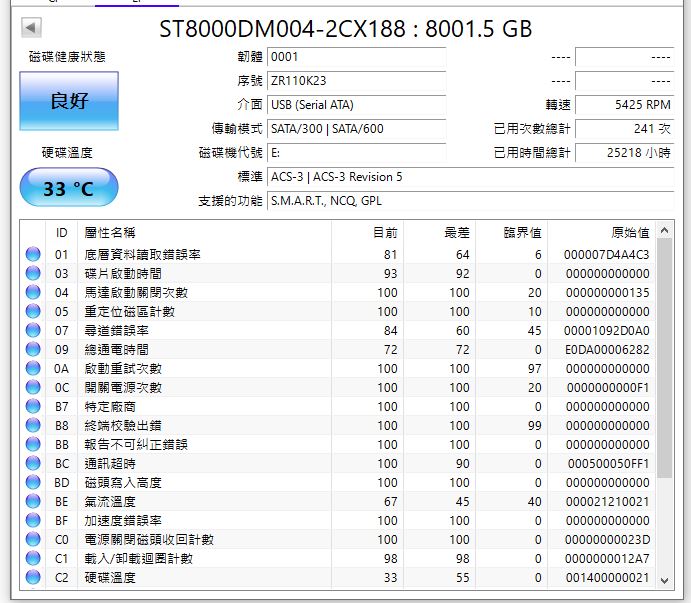Screen dimensions: 691x603
Task: Select the 電源關閉磁頭收回計數 attribute row
Action: coord(338,539)
